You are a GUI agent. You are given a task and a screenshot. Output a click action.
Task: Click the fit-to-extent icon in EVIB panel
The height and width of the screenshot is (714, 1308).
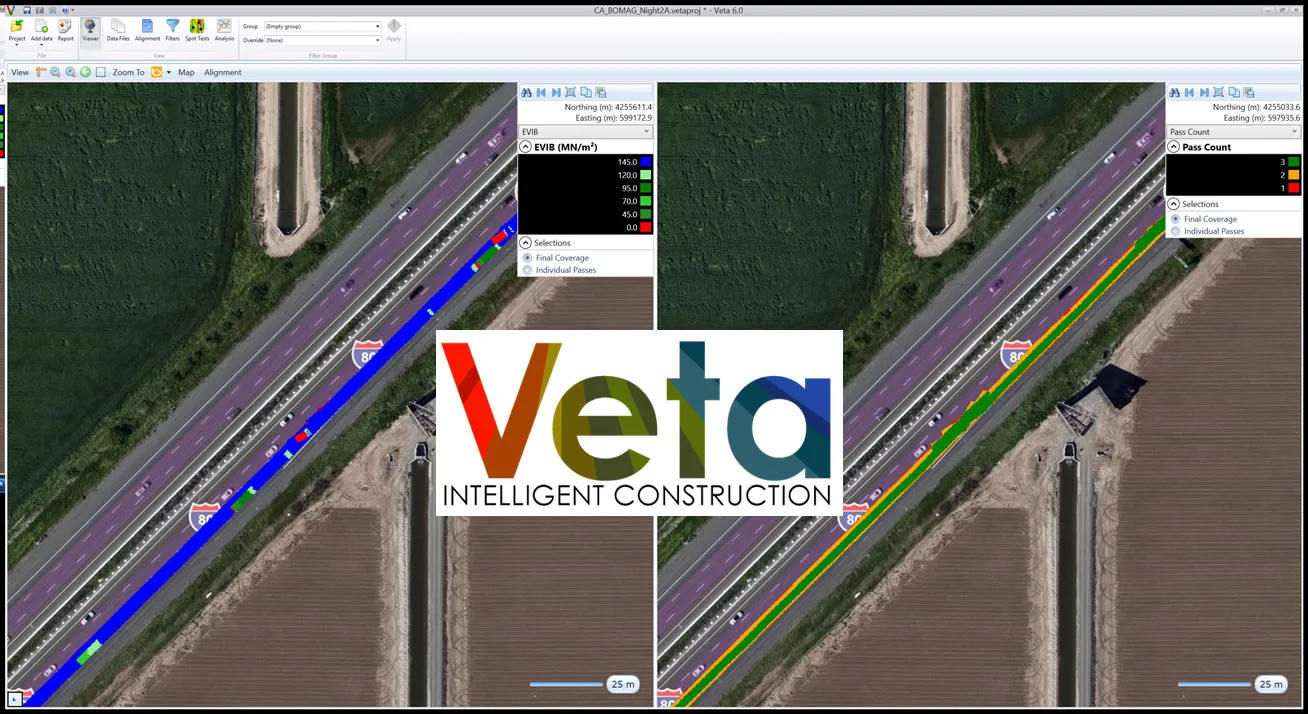click(x=571, y=92)
